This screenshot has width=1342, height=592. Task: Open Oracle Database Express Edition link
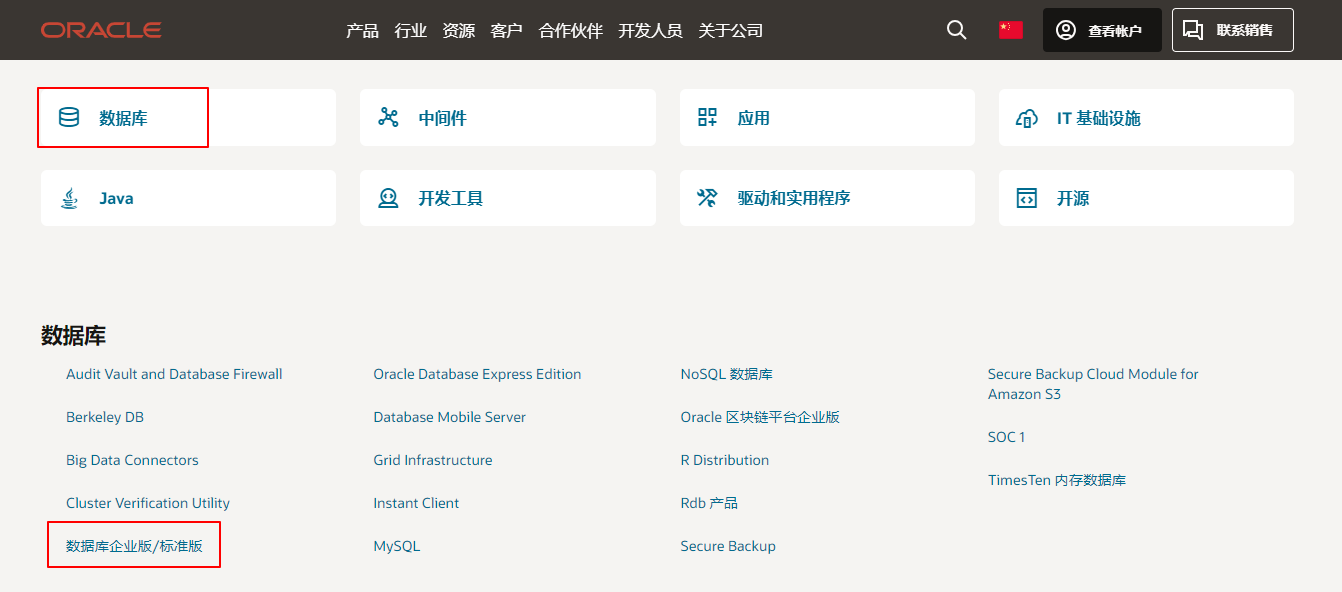pos(477,374)
